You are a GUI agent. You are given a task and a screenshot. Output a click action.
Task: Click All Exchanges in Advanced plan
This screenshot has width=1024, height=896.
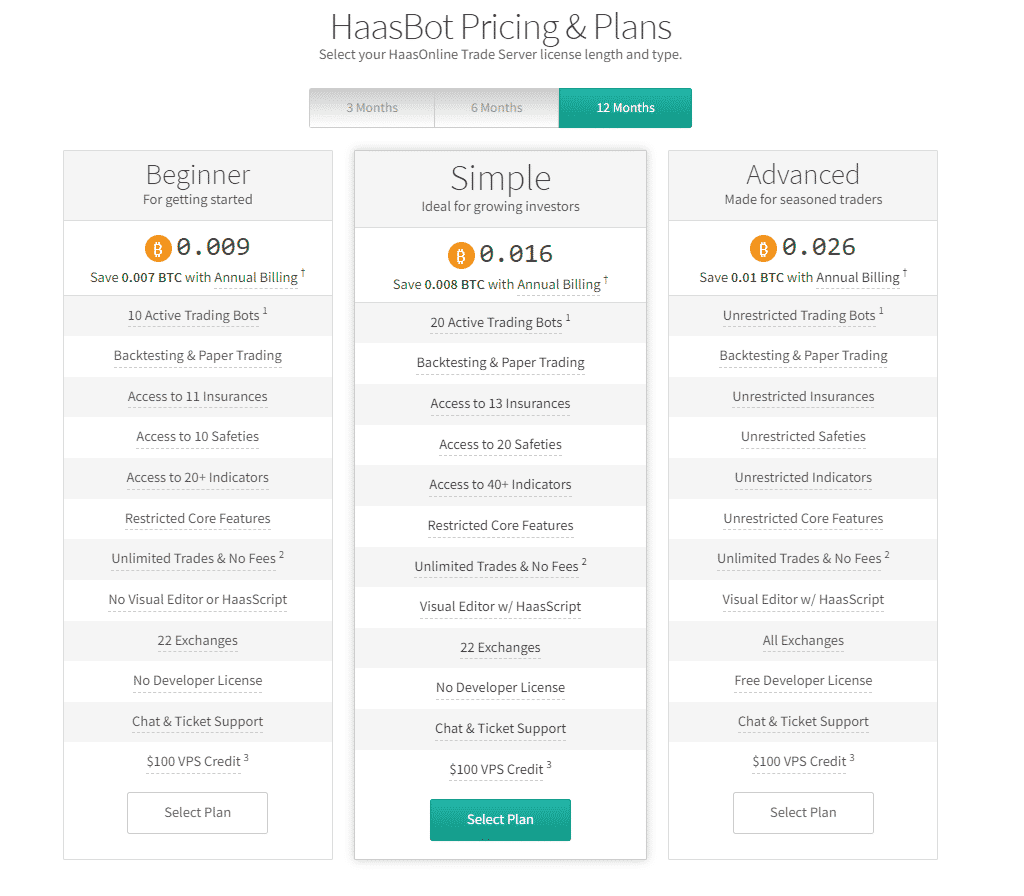(x=803, y=641)
